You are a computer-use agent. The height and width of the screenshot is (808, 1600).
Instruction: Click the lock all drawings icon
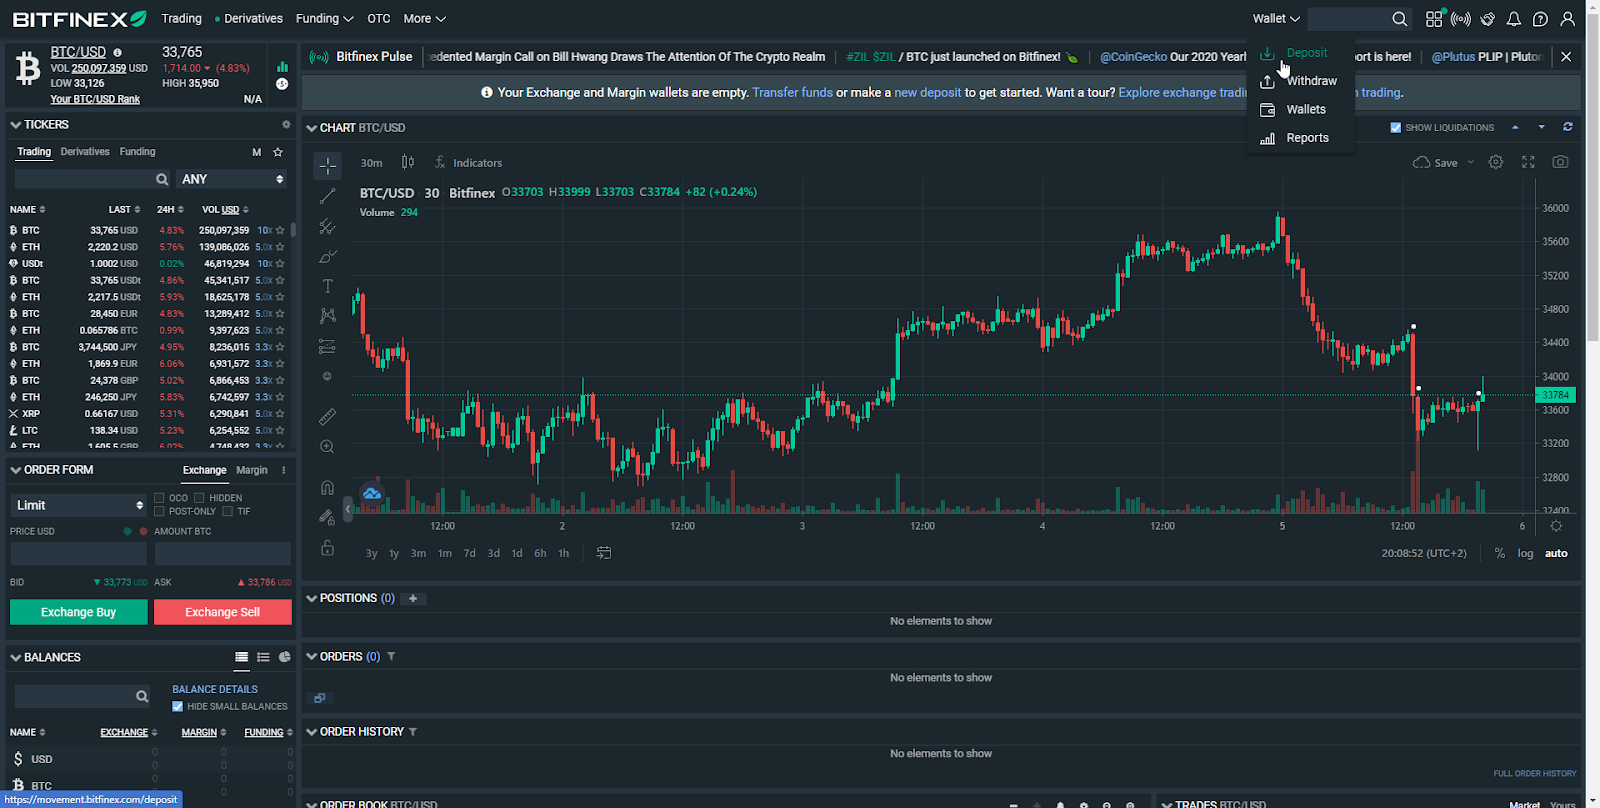coord(327,548)
